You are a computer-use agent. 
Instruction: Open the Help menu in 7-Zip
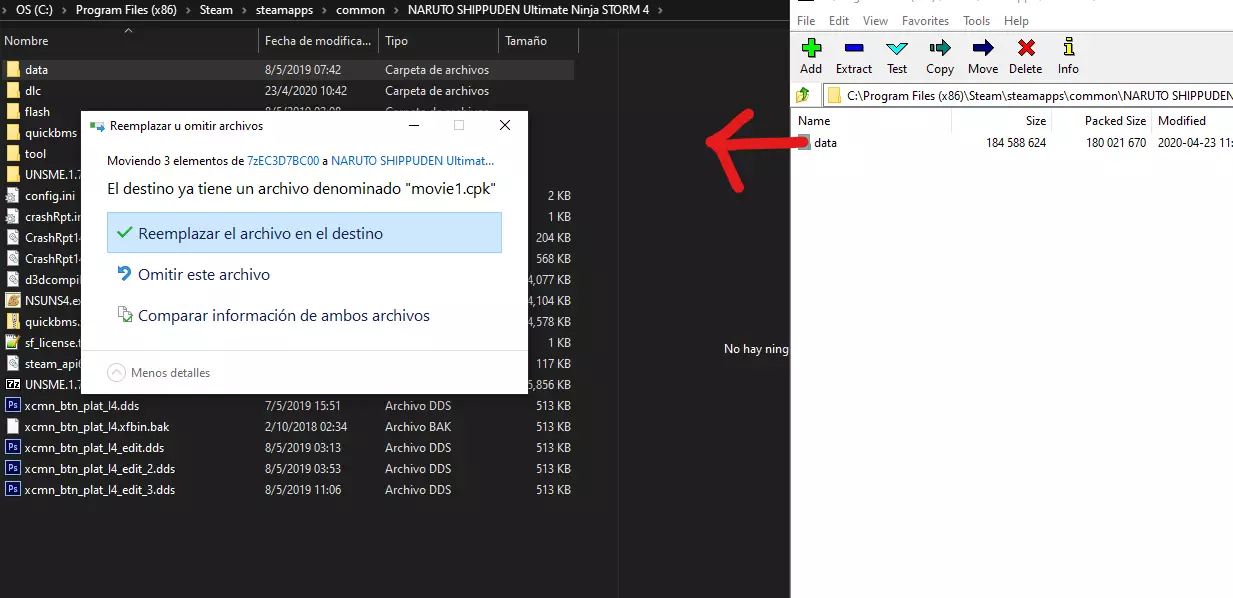[x=1016, y=20]
